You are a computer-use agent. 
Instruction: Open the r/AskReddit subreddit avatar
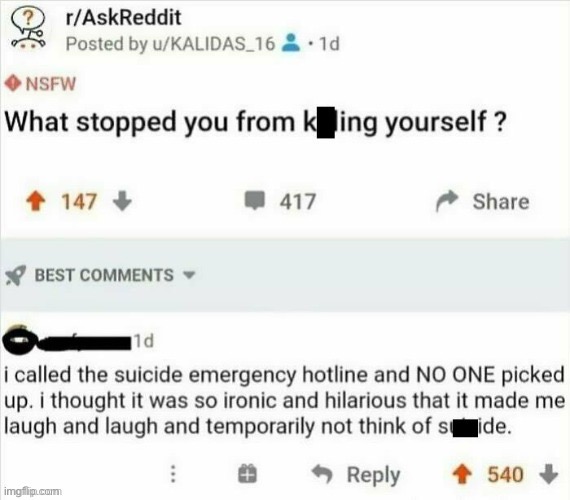[28, 30]
